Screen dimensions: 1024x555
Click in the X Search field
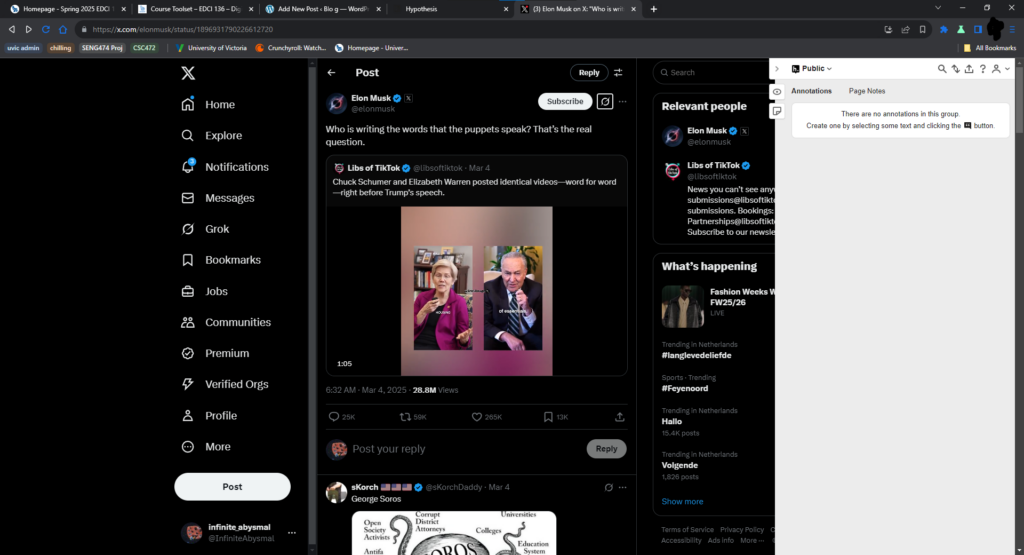pos(713,72)
